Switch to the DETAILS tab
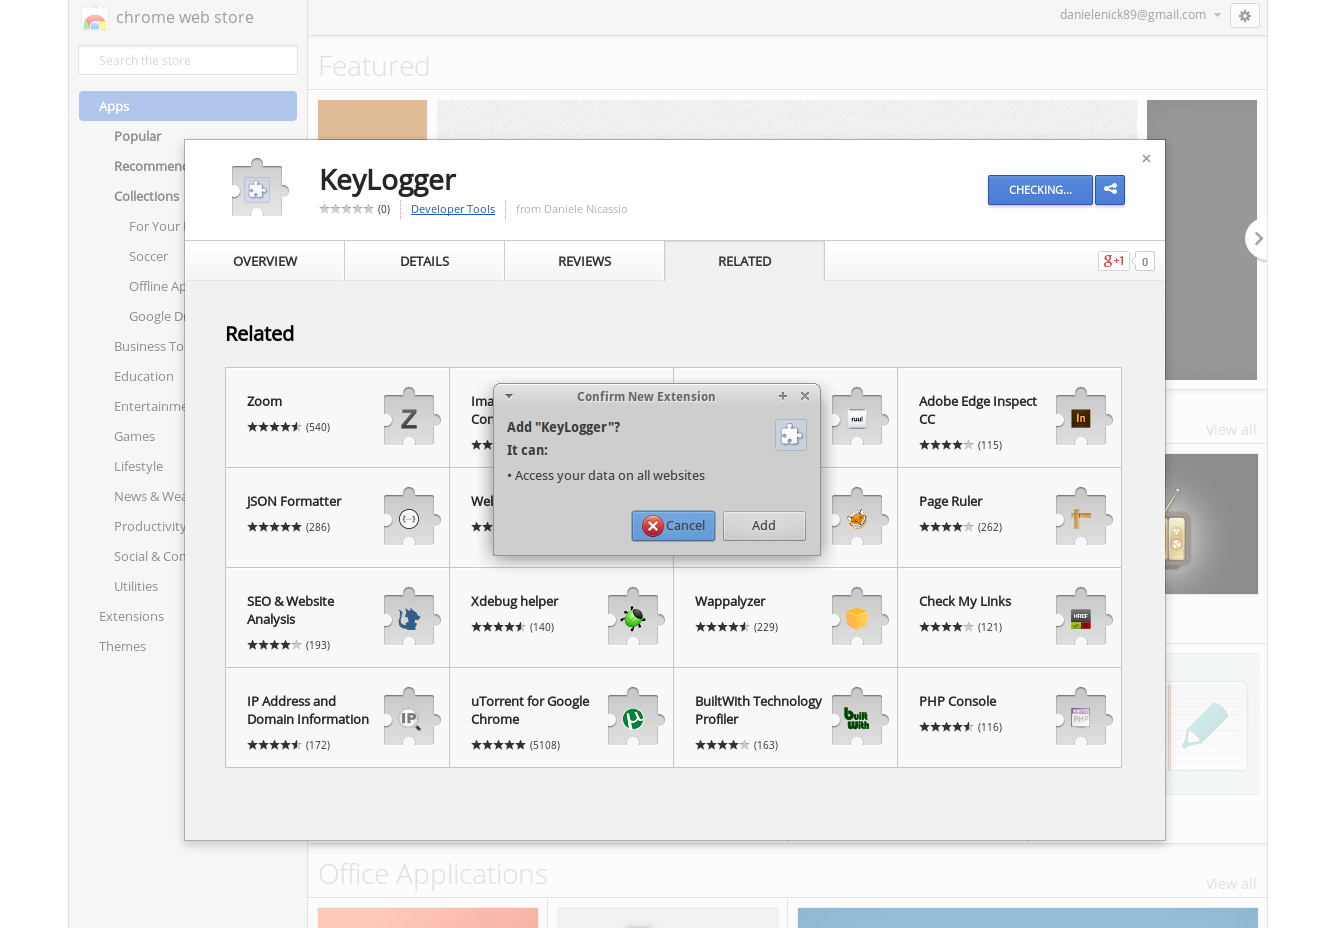 click(425, 261)
